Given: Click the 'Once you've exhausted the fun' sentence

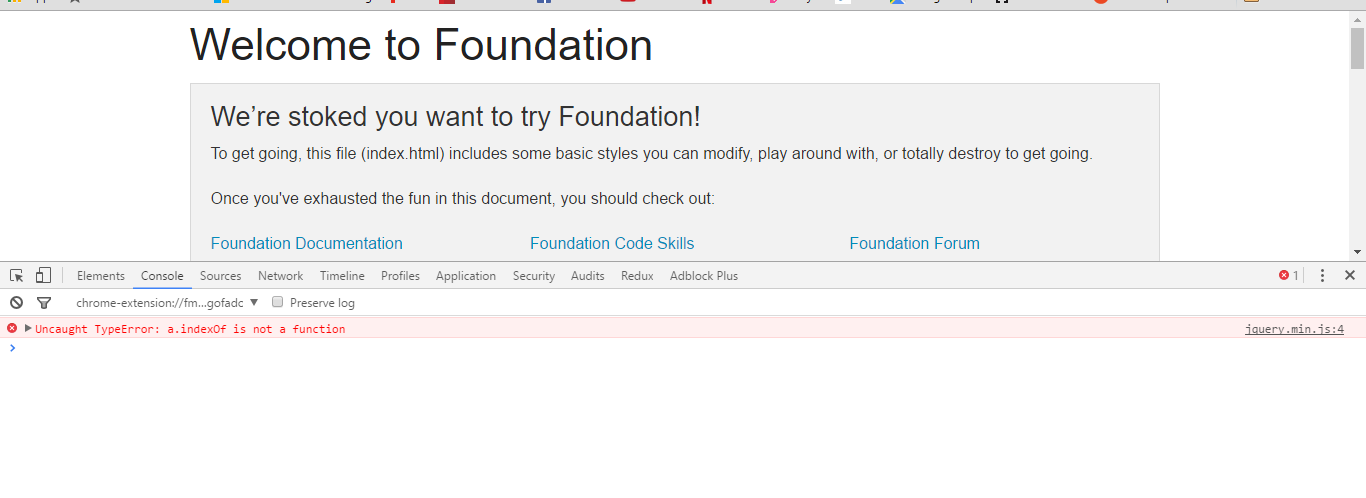Looking at the screenshot, I should tap(463, 198).
